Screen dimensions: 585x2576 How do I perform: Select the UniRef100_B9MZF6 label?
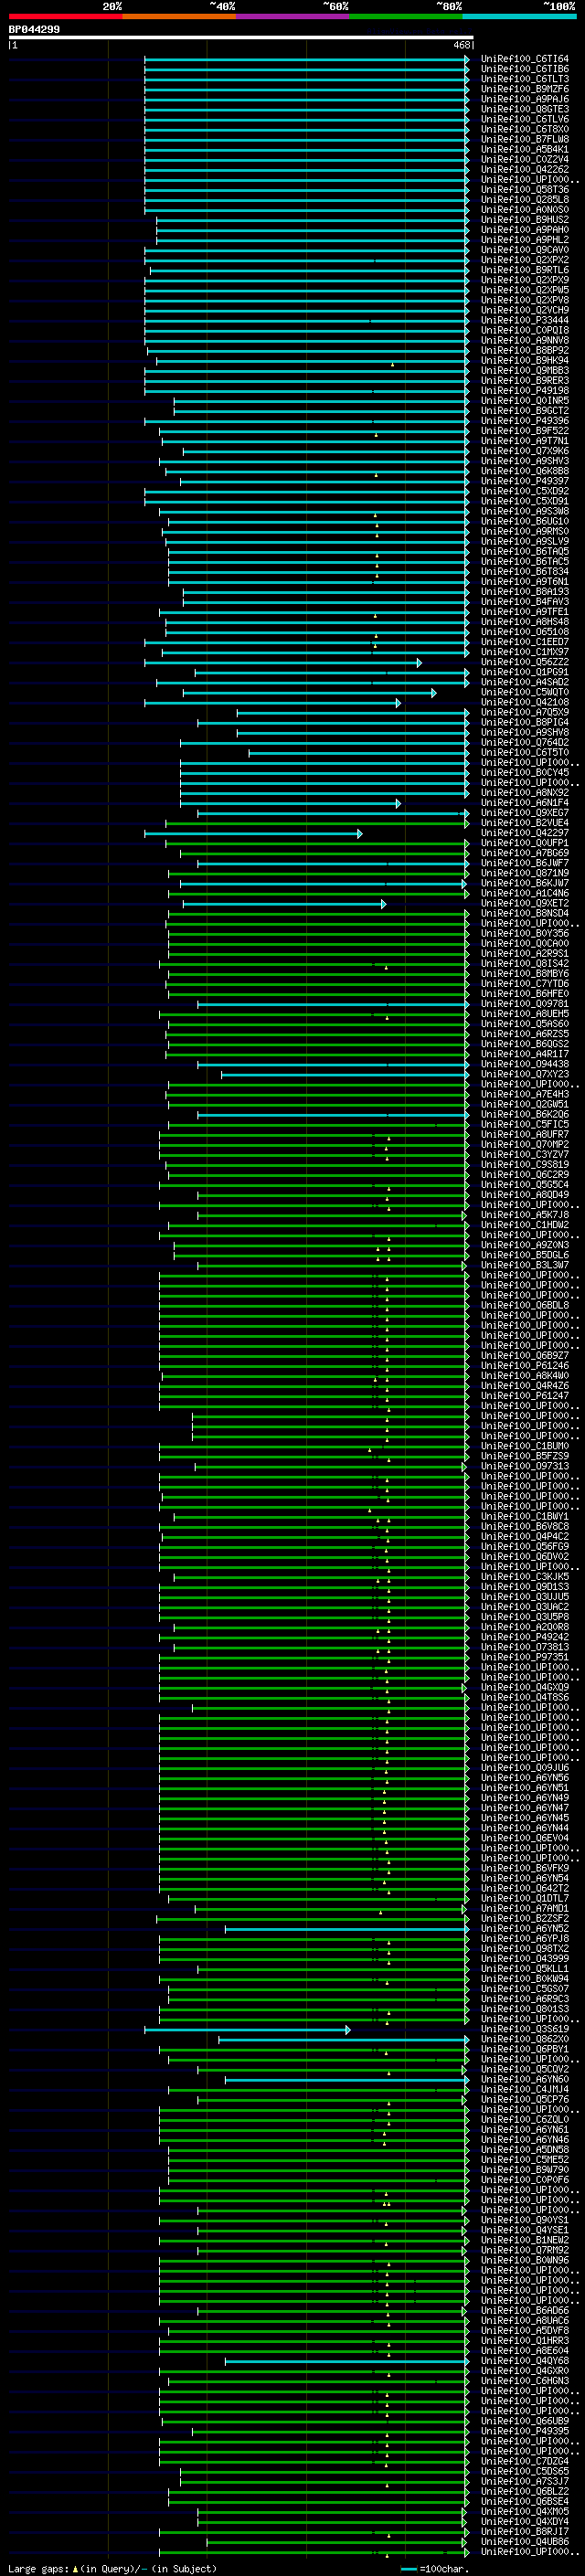[x=524, y=90]
